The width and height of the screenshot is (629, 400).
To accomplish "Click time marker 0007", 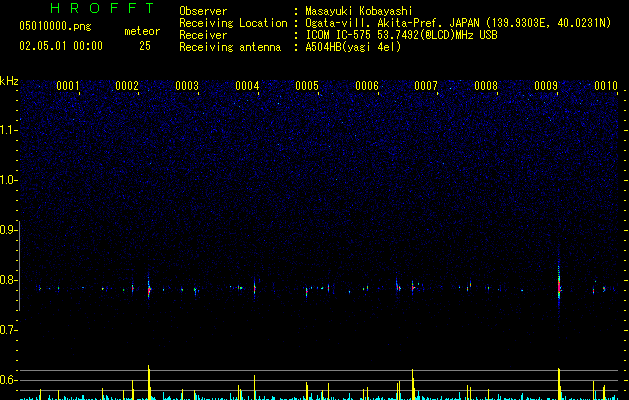I will [x=426, y=86].
